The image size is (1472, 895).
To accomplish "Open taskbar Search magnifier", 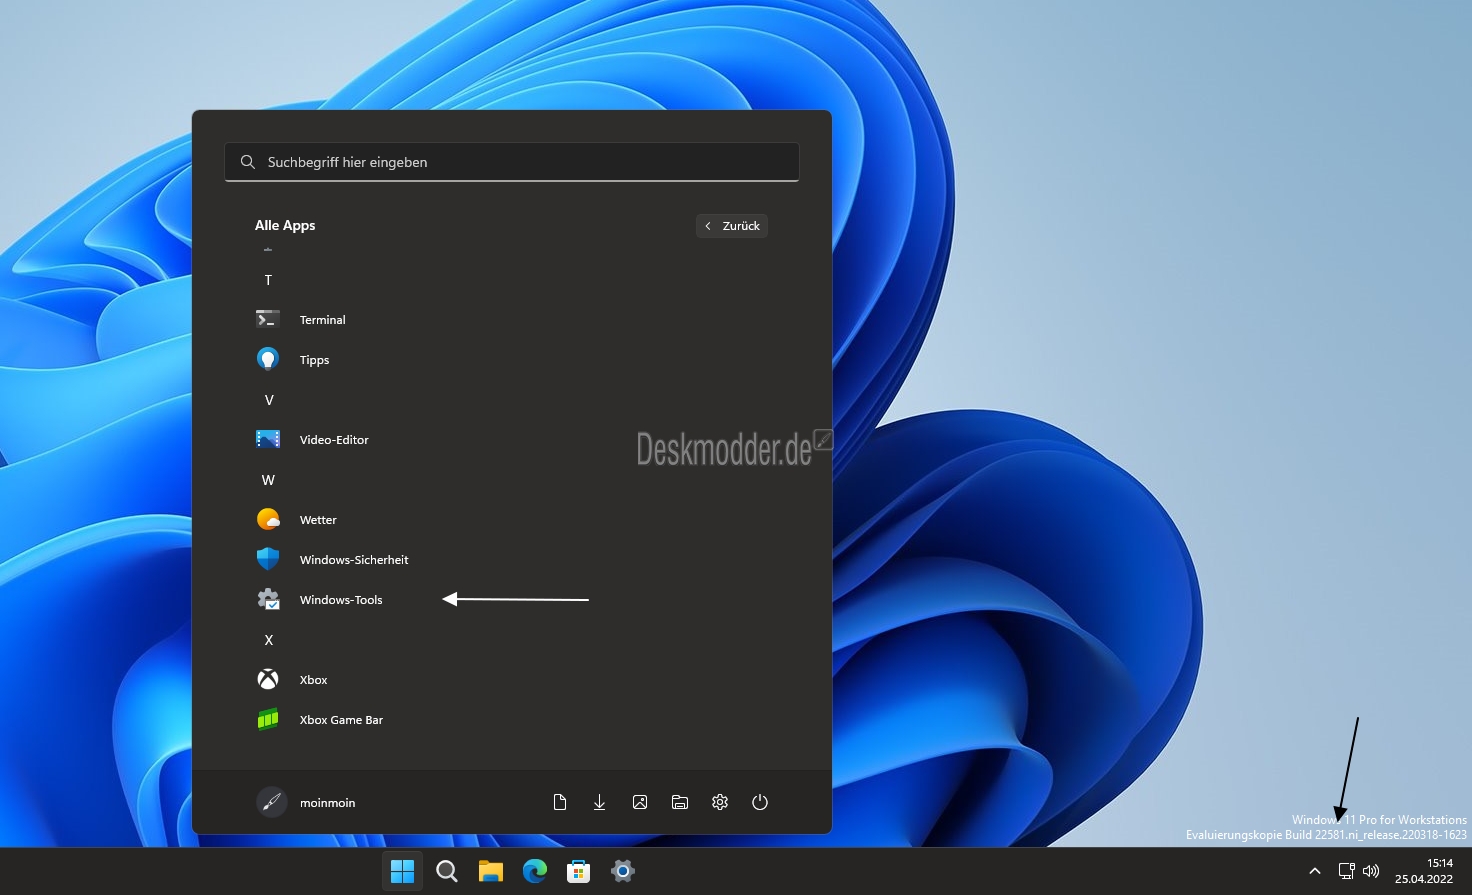I will [447, 871].
